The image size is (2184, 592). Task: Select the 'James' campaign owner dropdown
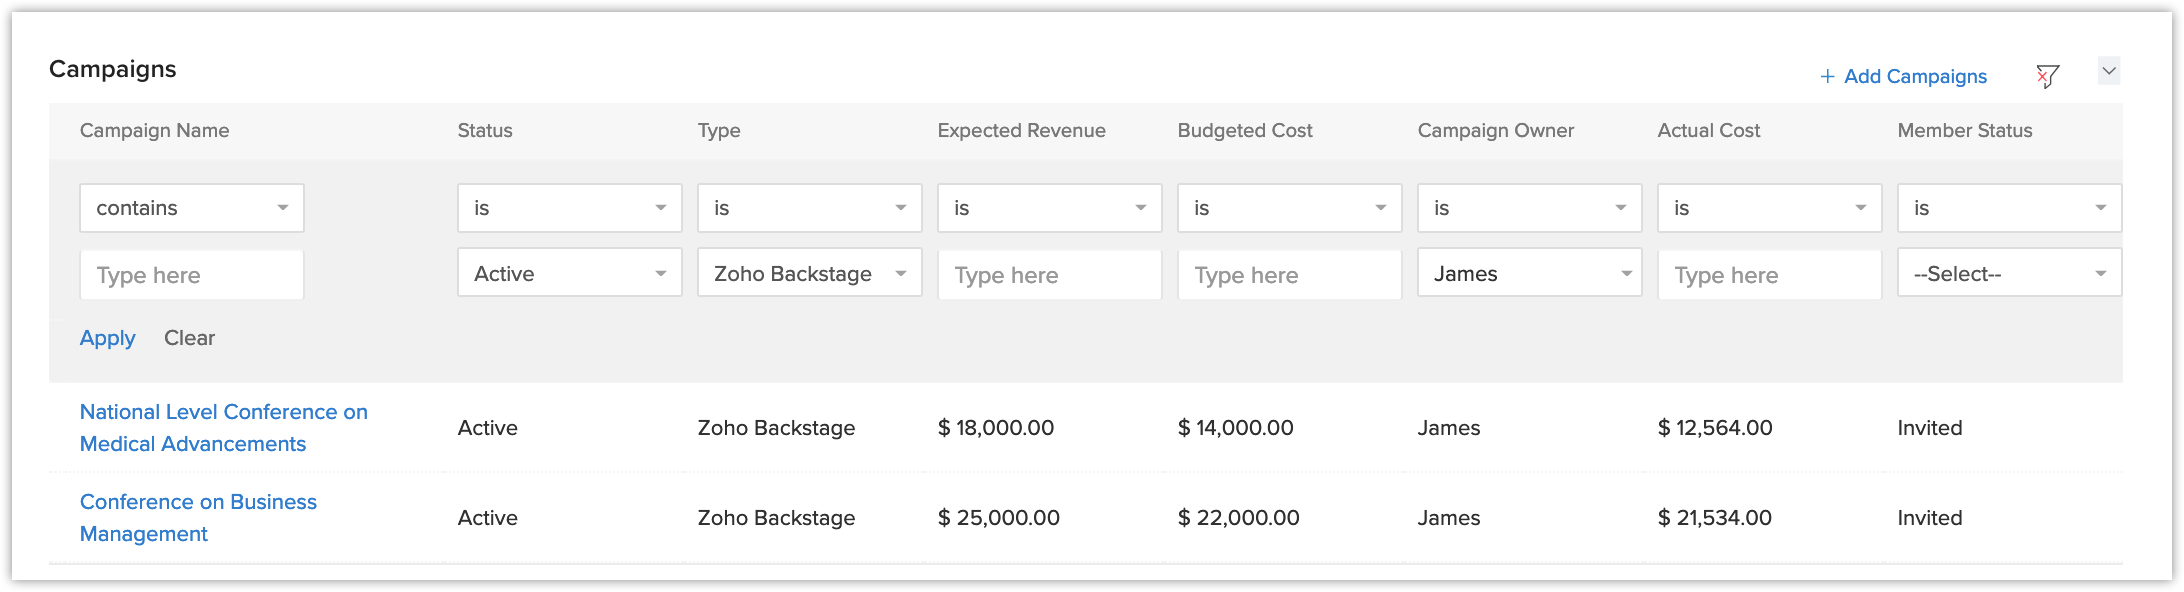click(x=1530, y=274)
